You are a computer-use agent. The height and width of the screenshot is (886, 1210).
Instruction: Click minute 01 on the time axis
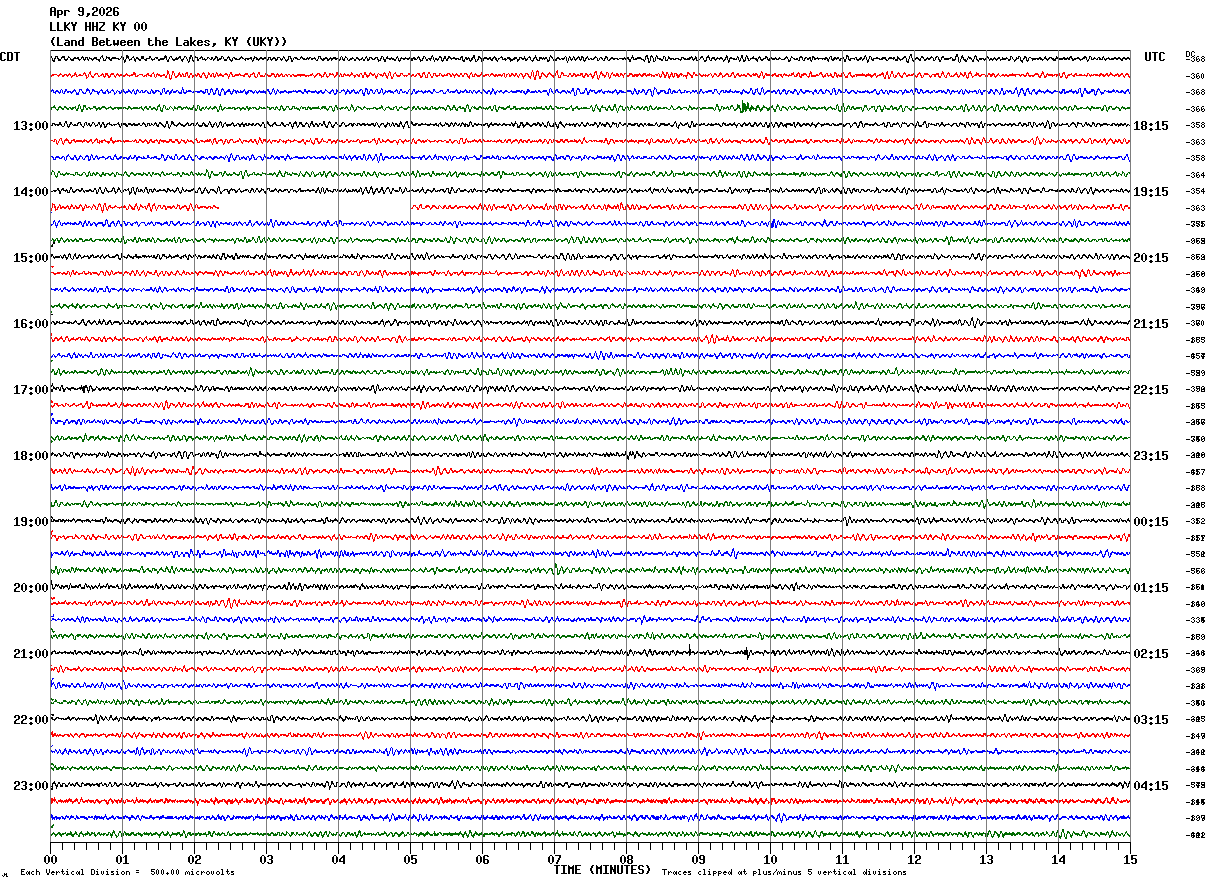coord(122,859)
